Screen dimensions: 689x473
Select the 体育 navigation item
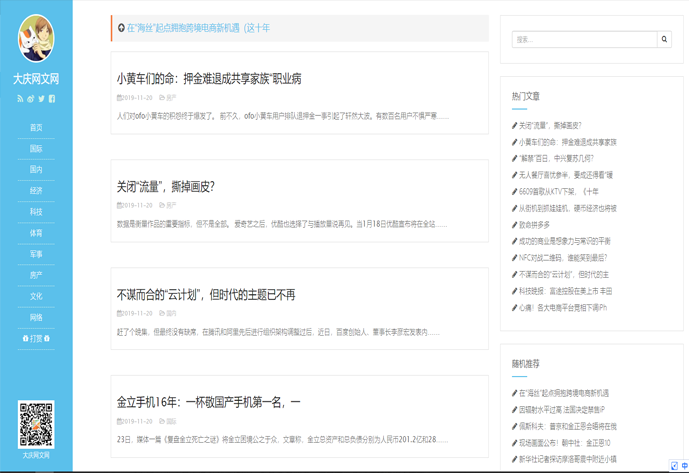(36, 233)
